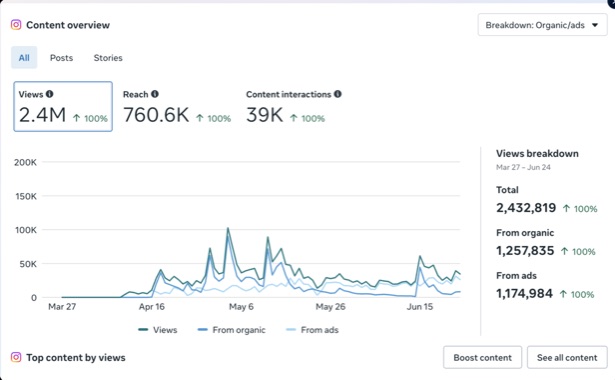Select the Content interactions 39K metric
This screenshot has height=380, width=615.
point(294,106)
